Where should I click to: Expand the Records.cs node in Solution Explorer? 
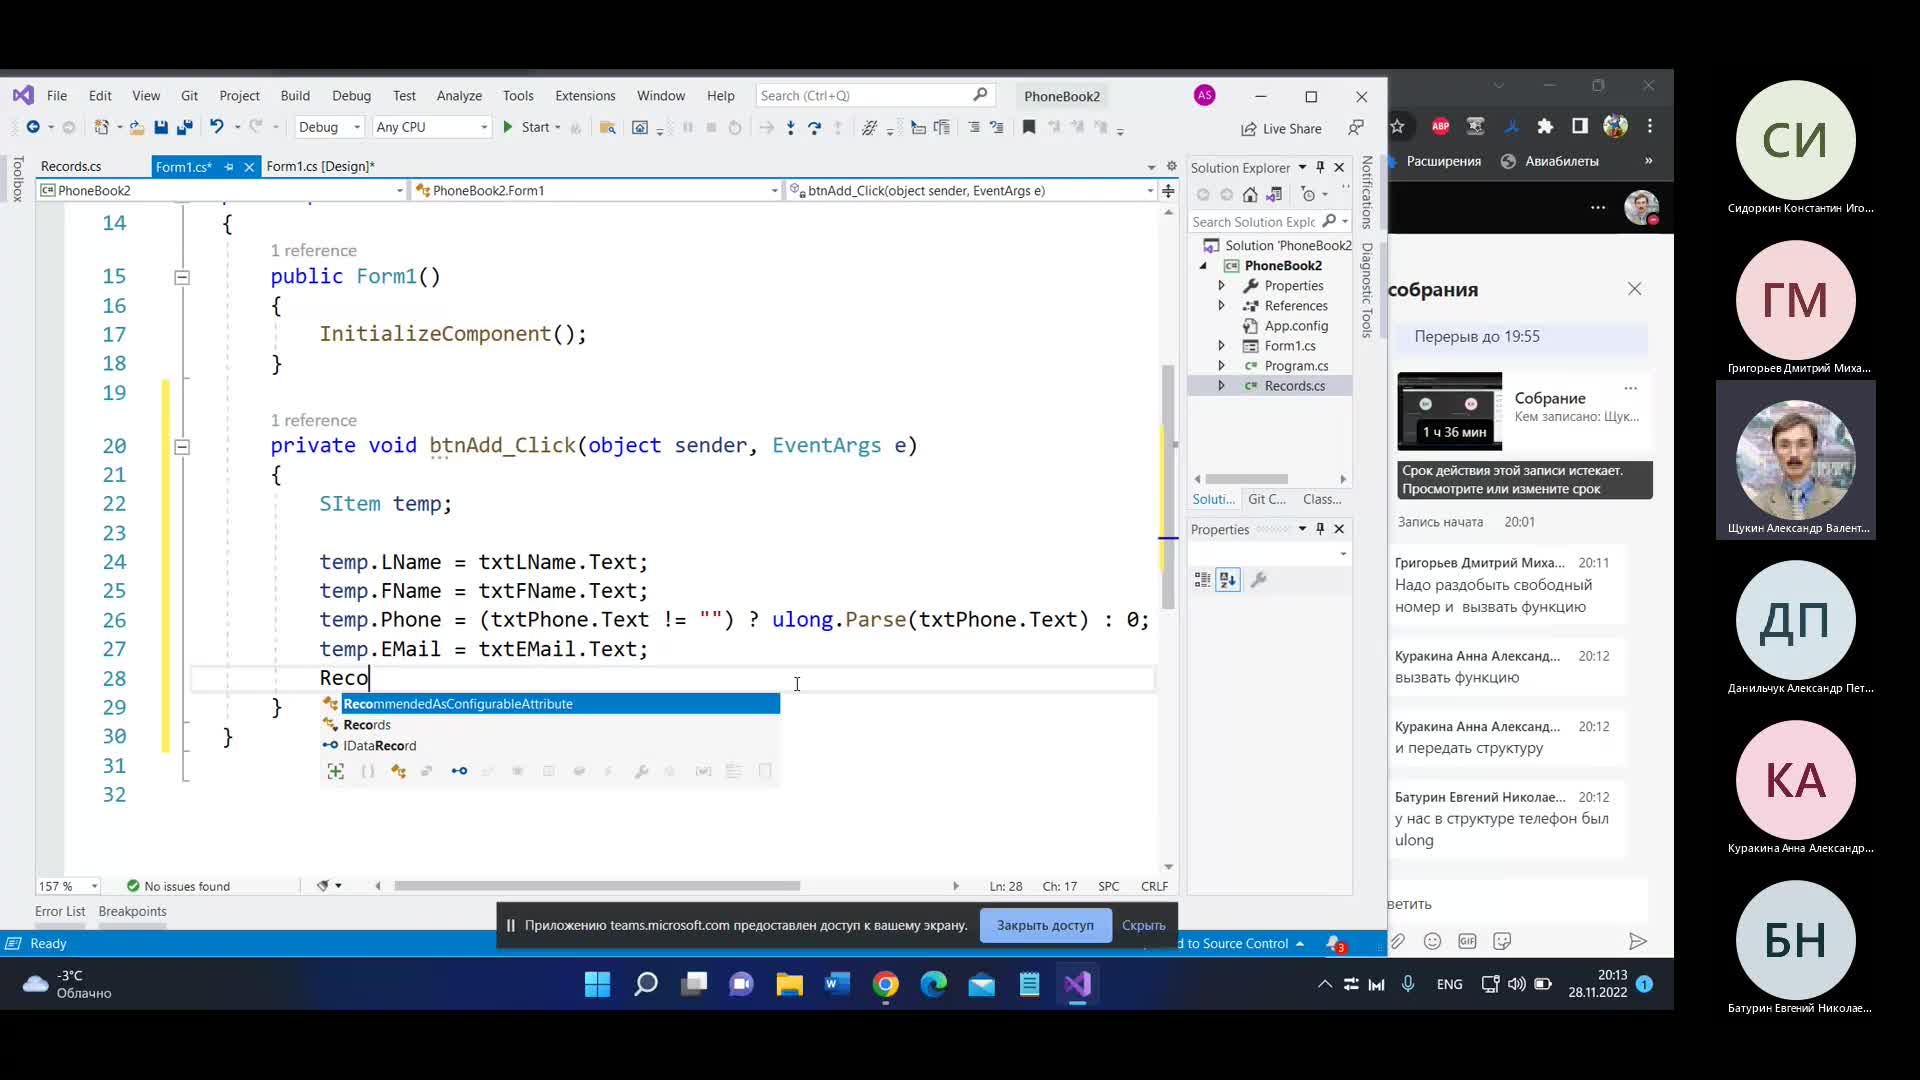click(1221, 386)
